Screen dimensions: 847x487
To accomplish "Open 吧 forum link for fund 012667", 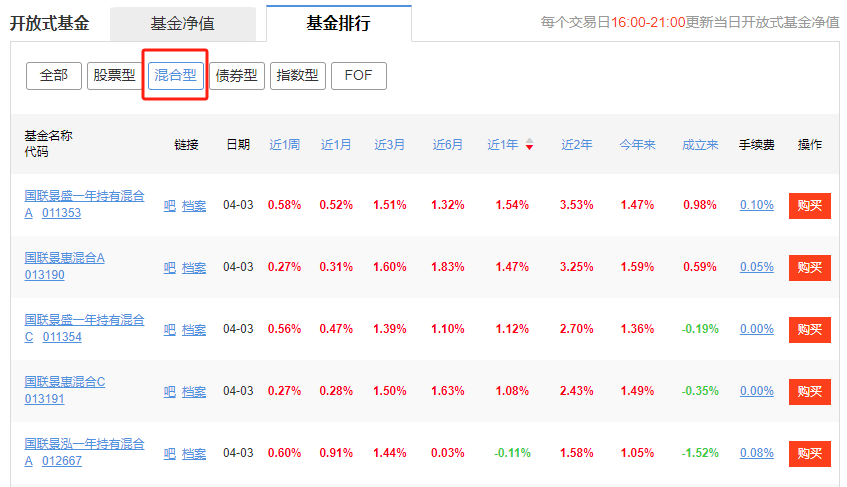I will [x=170, y=454].
